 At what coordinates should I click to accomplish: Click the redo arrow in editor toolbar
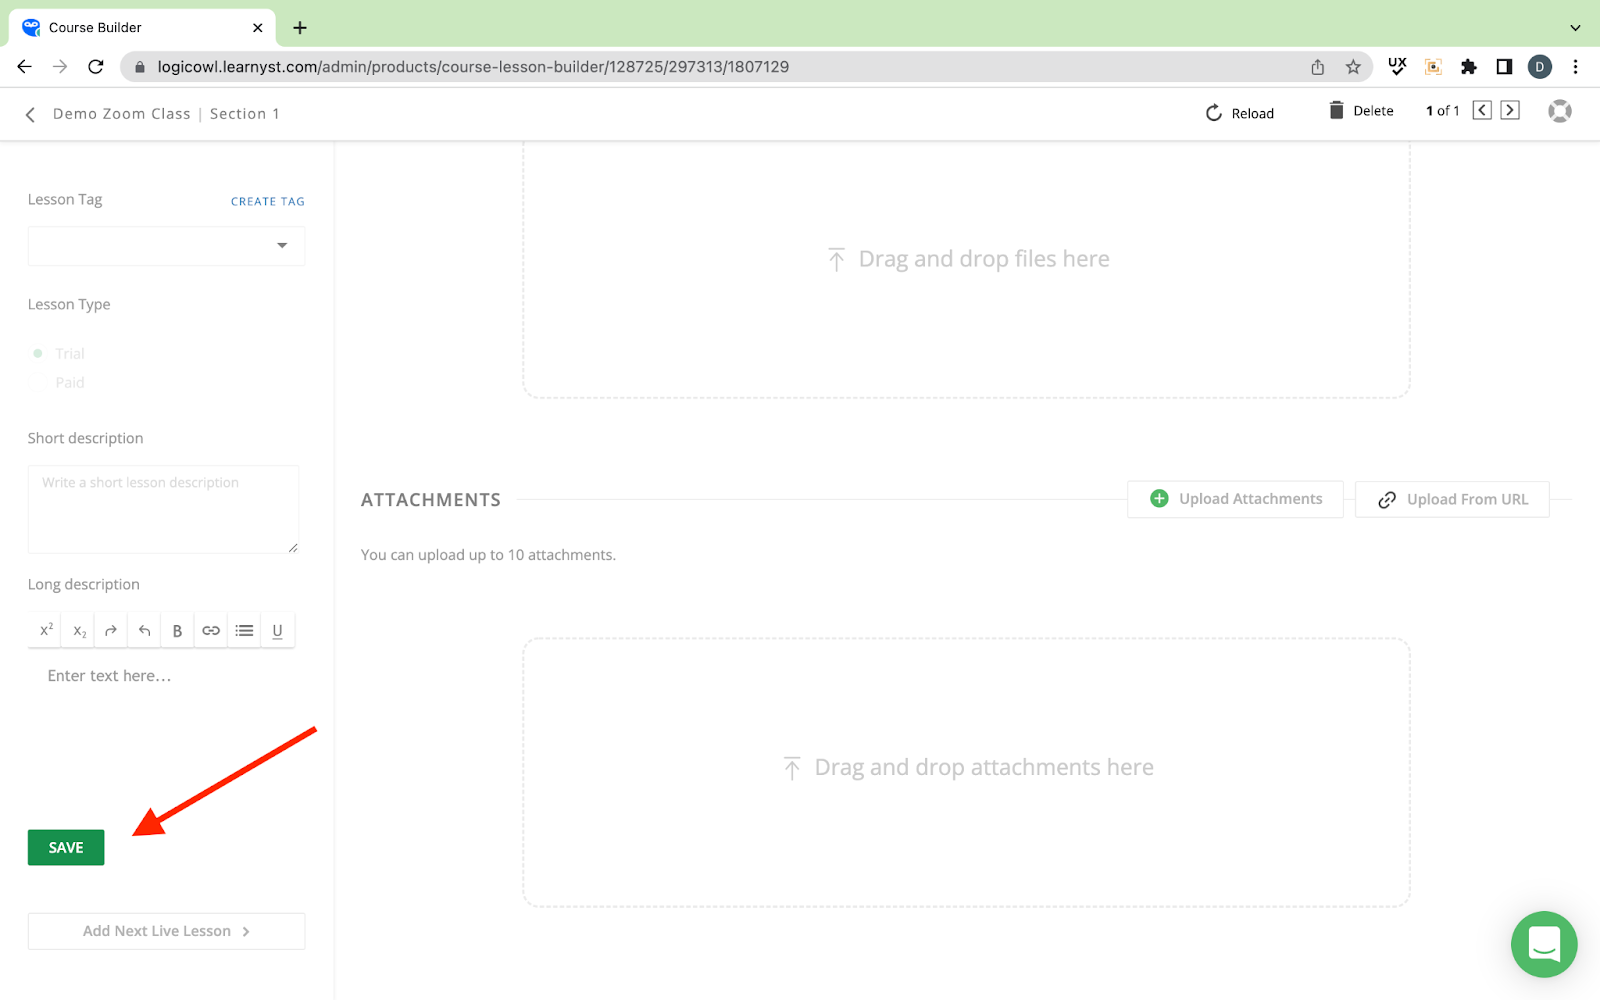pyautogui.click(x=111, y=631)
